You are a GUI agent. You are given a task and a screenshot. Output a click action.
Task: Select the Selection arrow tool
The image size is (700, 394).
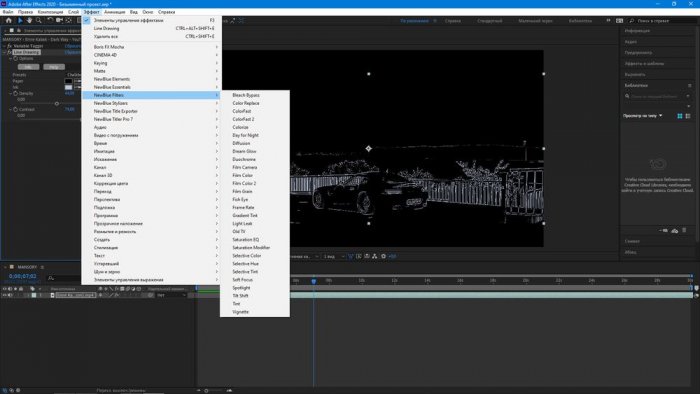click(x=20, y=21)
